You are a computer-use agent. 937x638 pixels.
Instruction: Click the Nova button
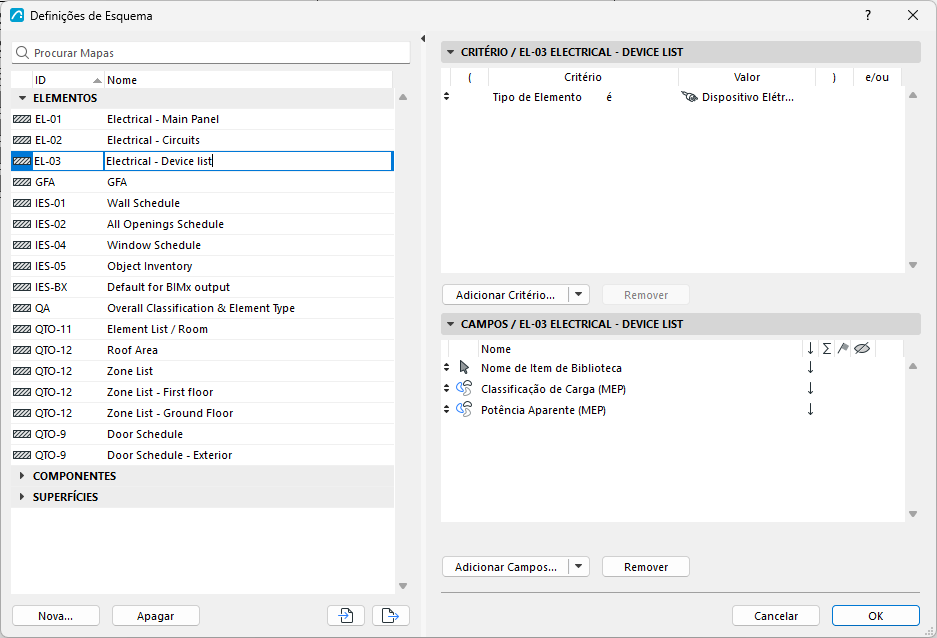(x=56, y=615)
